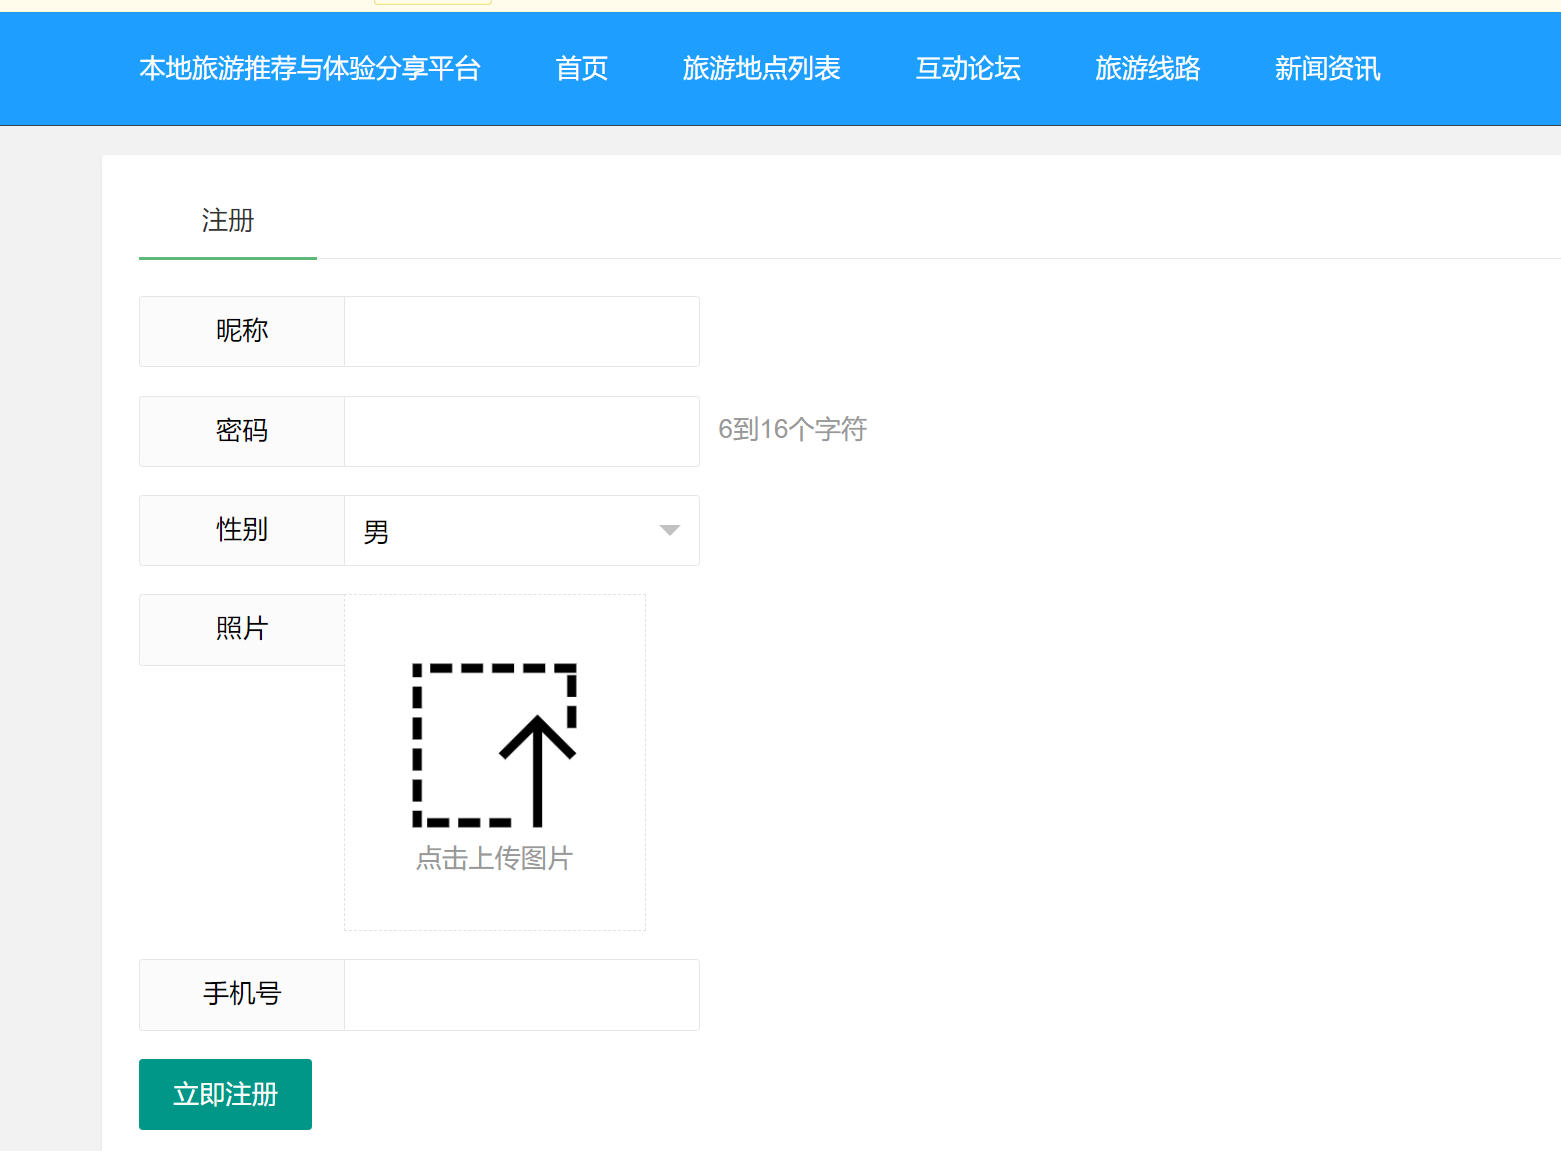Click the 密码 field label

(x=242, y=431)
